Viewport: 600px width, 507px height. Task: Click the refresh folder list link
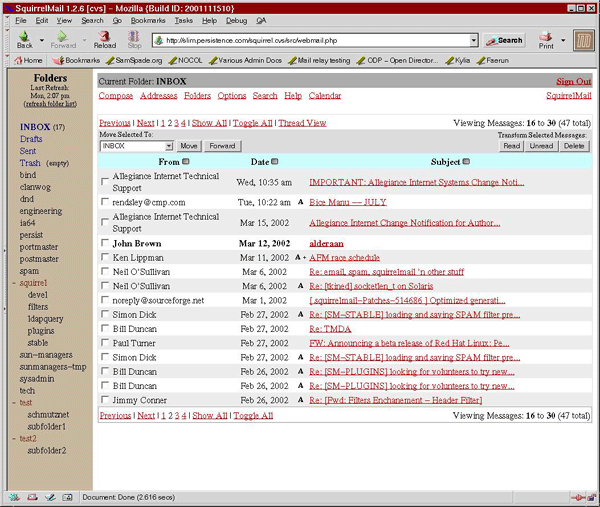pyautogui.click(x=50, y=104)
